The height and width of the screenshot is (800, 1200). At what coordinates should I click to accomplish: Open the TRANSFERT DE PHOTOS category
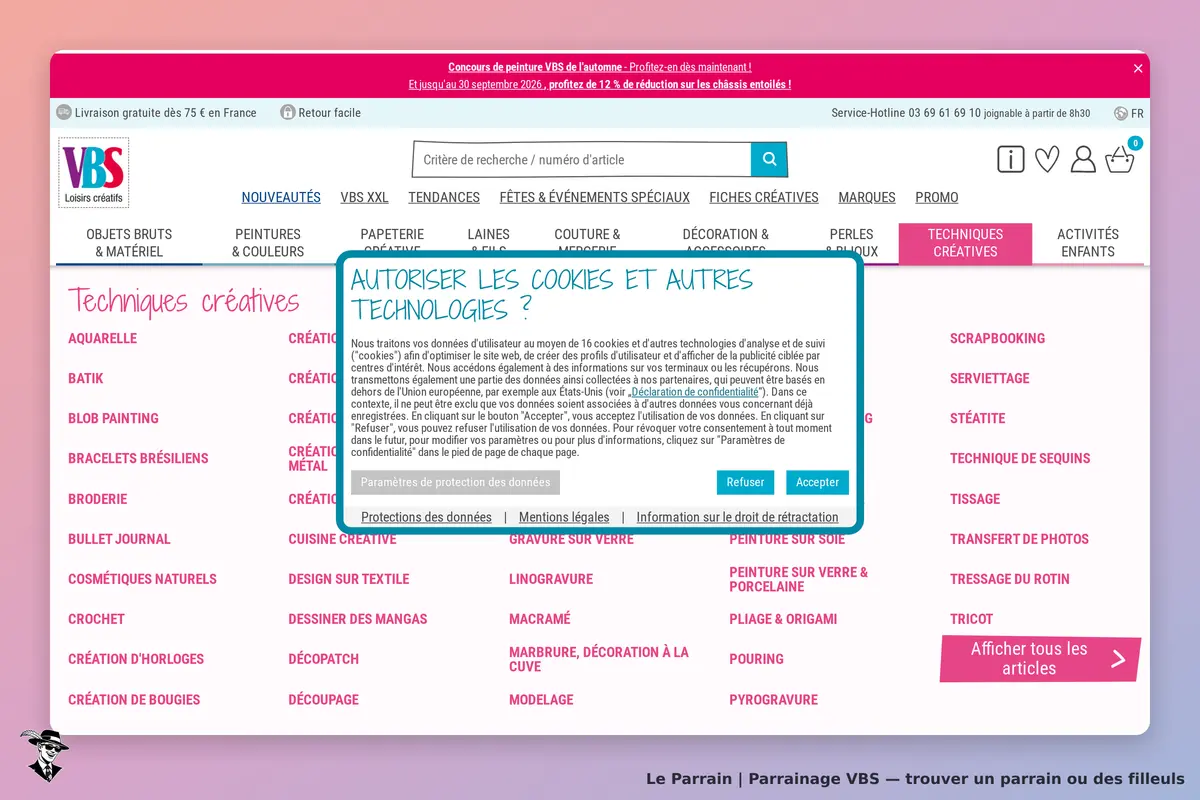click(1019, 539)
